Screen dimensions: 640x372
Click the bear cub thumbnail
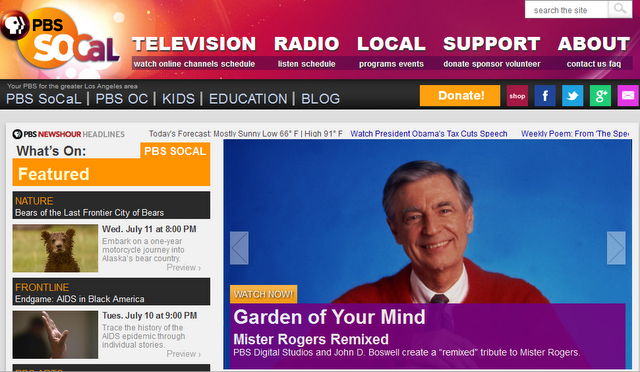click(x=55, y=248)
